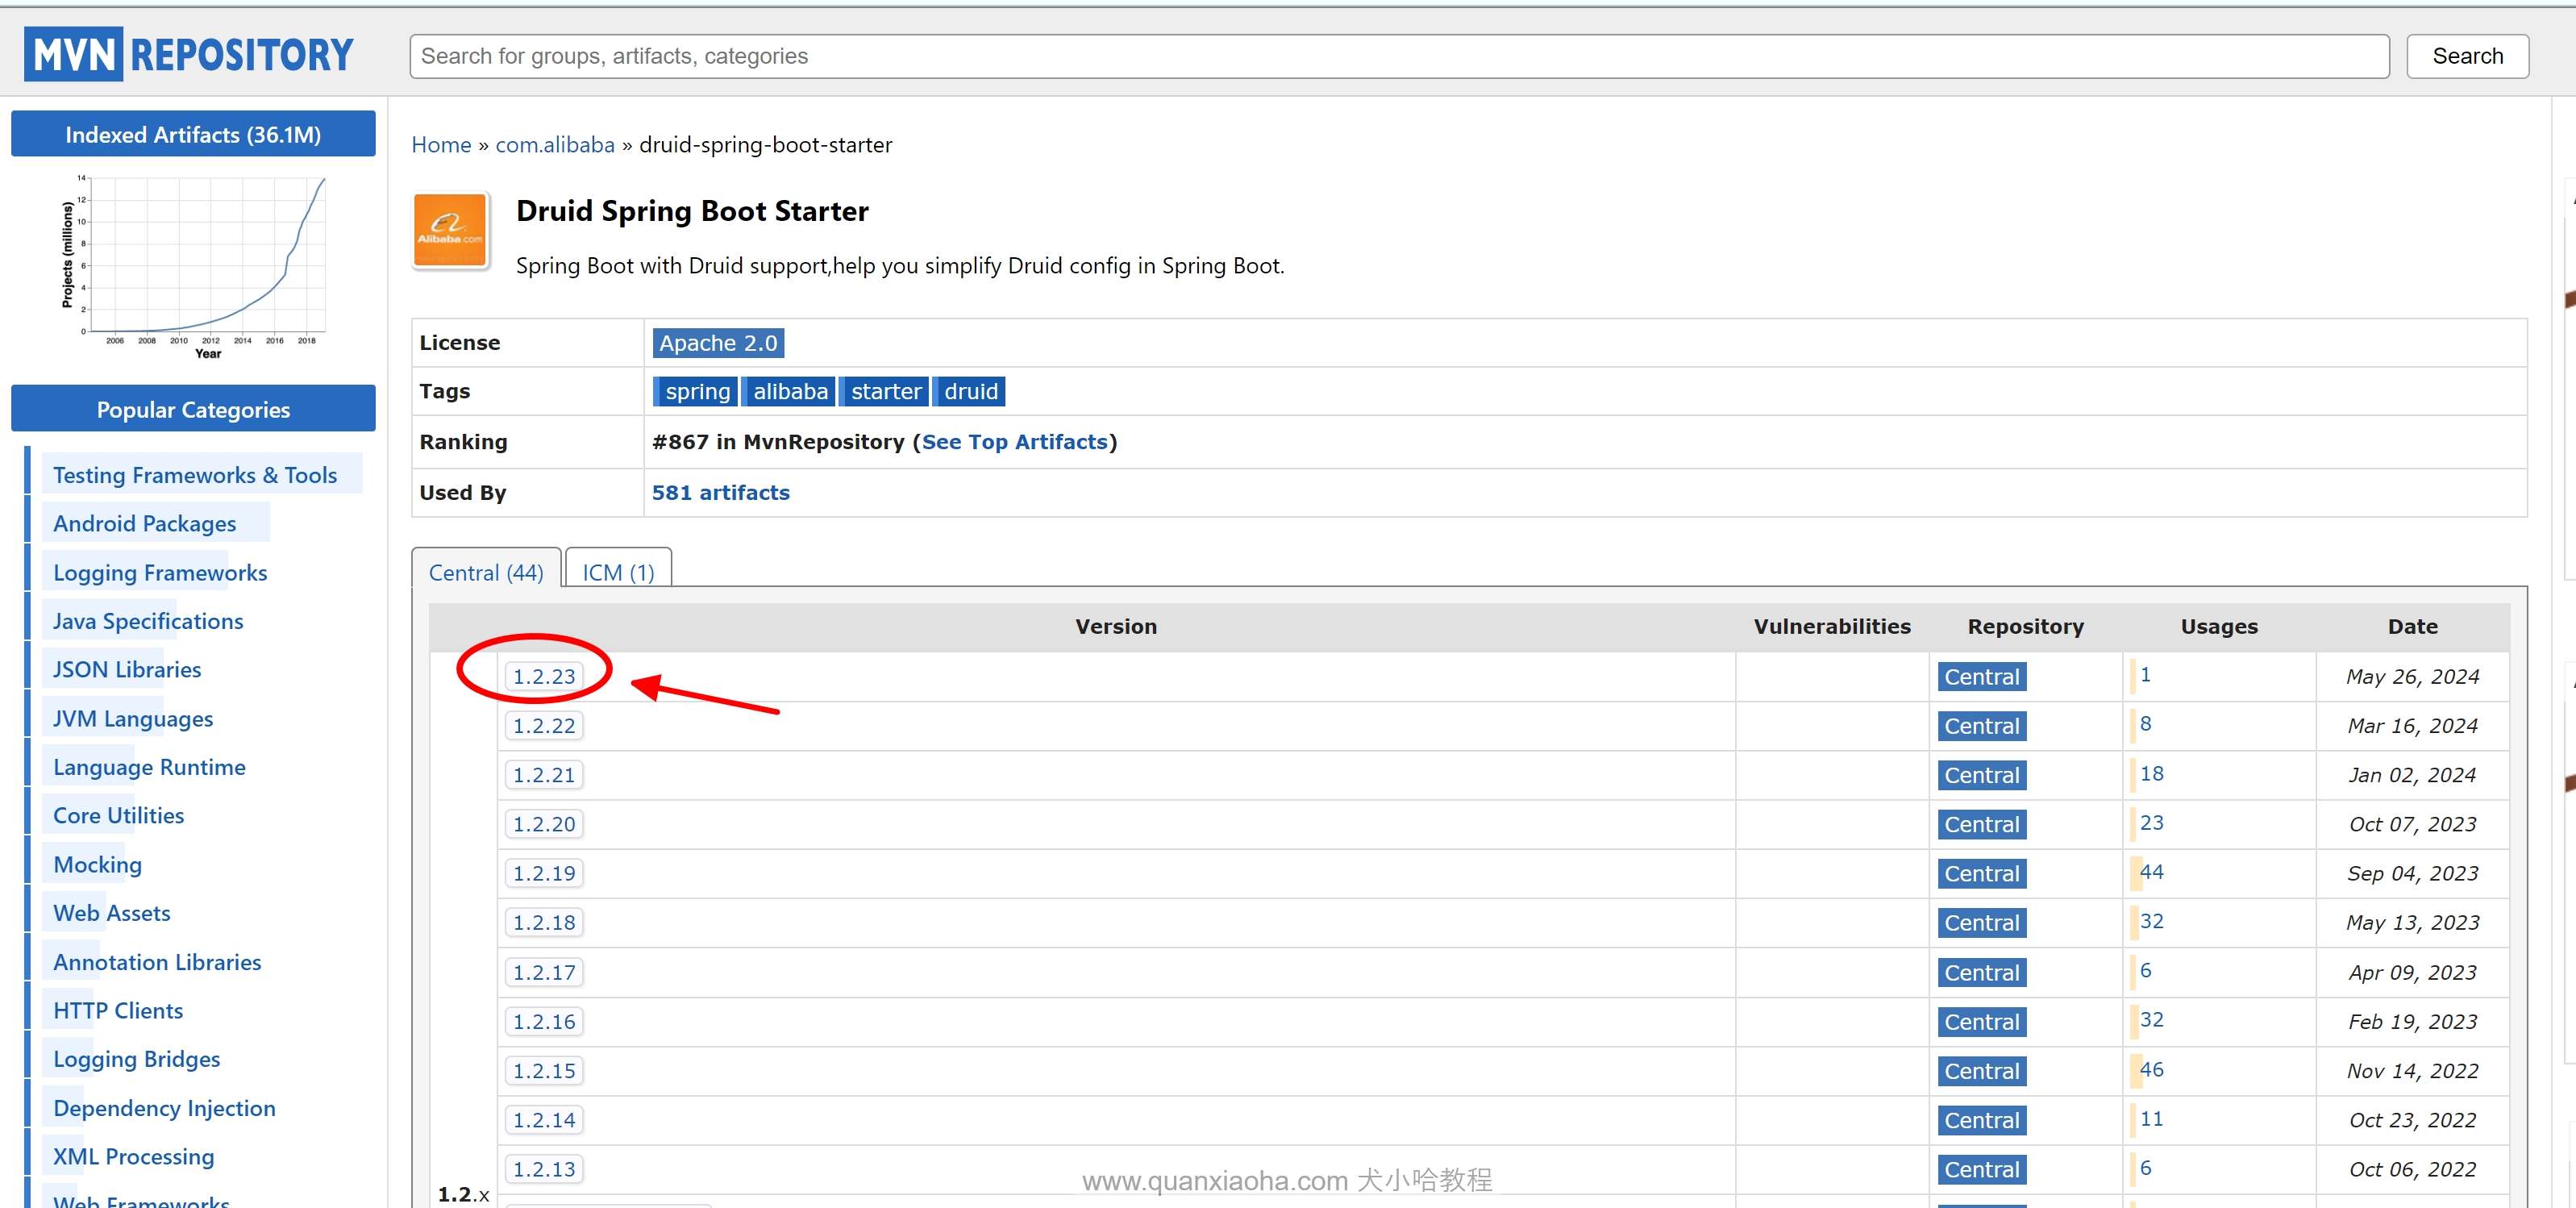Screen dimensions: 2576x1208
Task: Click the druid tag
Action: coord(970,391)
